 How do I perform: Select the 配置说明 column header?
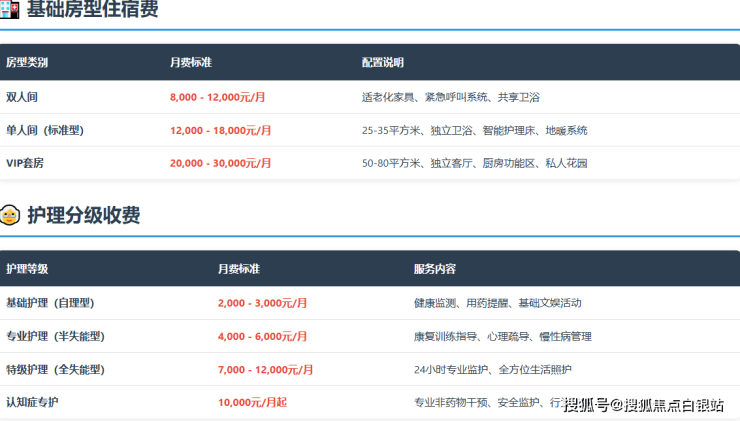coord(383,63)
